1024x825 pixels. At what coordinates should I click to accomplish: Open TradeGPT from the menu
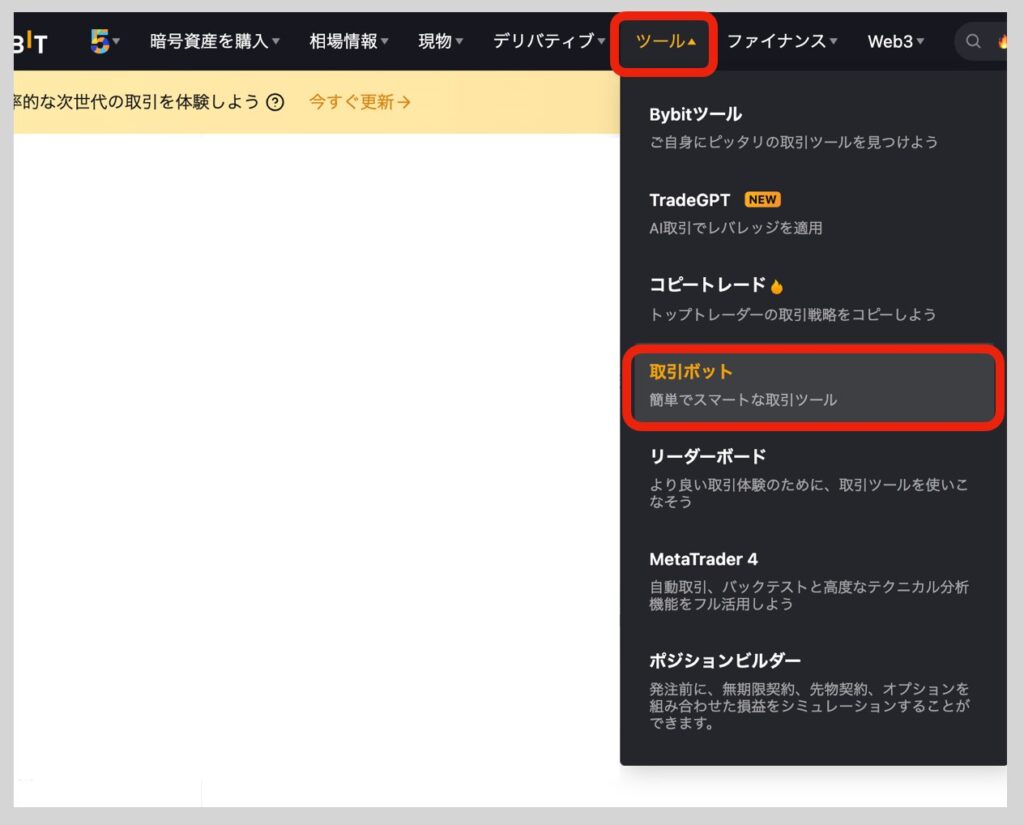click(690, 199)
